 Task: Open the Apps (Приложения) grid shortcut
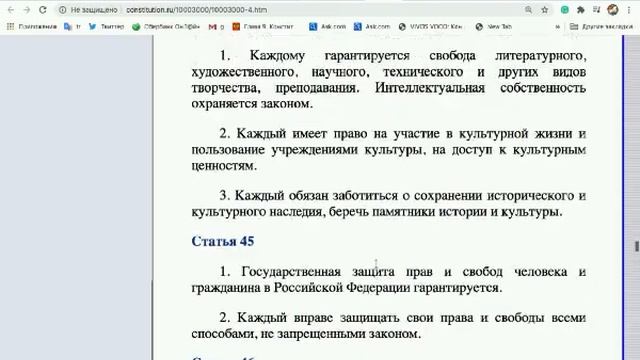click(32, 27)
